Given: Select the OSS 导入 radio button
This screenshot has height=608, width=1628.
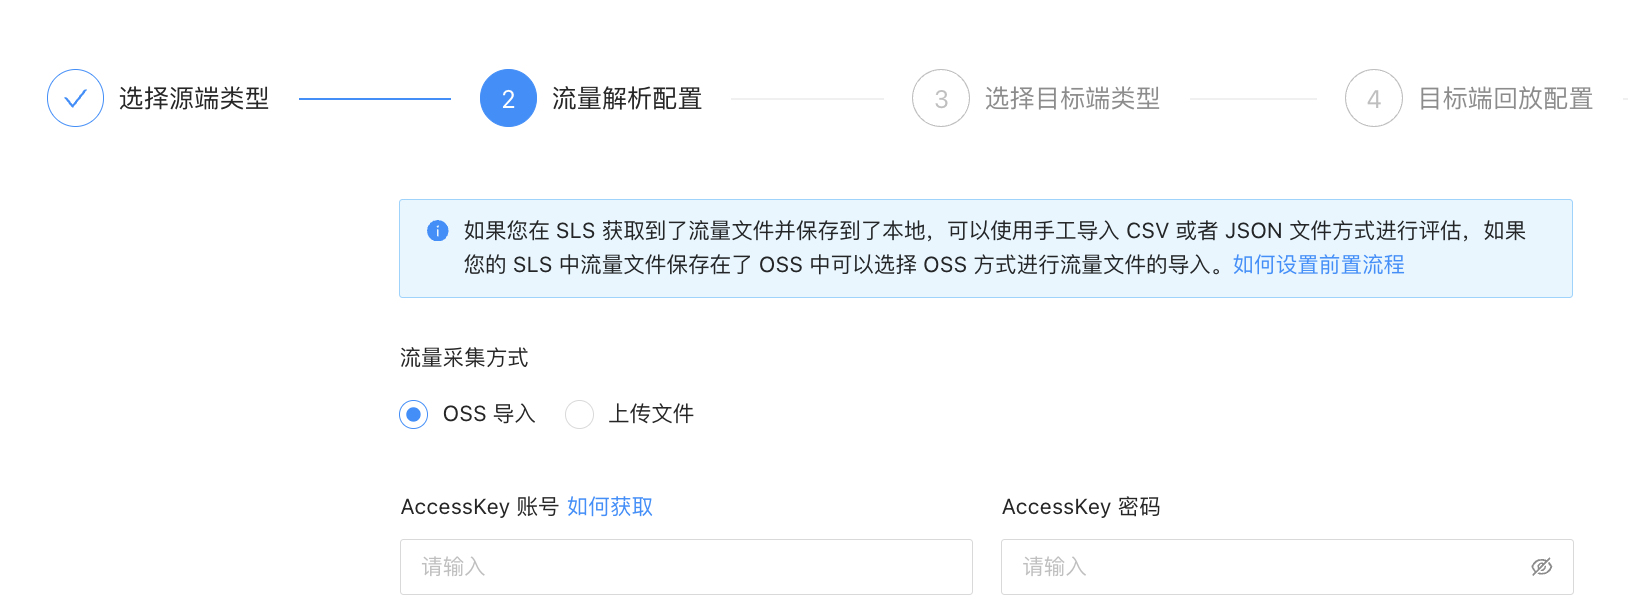Looking at the screenshot, I should [x=413, y=414].
